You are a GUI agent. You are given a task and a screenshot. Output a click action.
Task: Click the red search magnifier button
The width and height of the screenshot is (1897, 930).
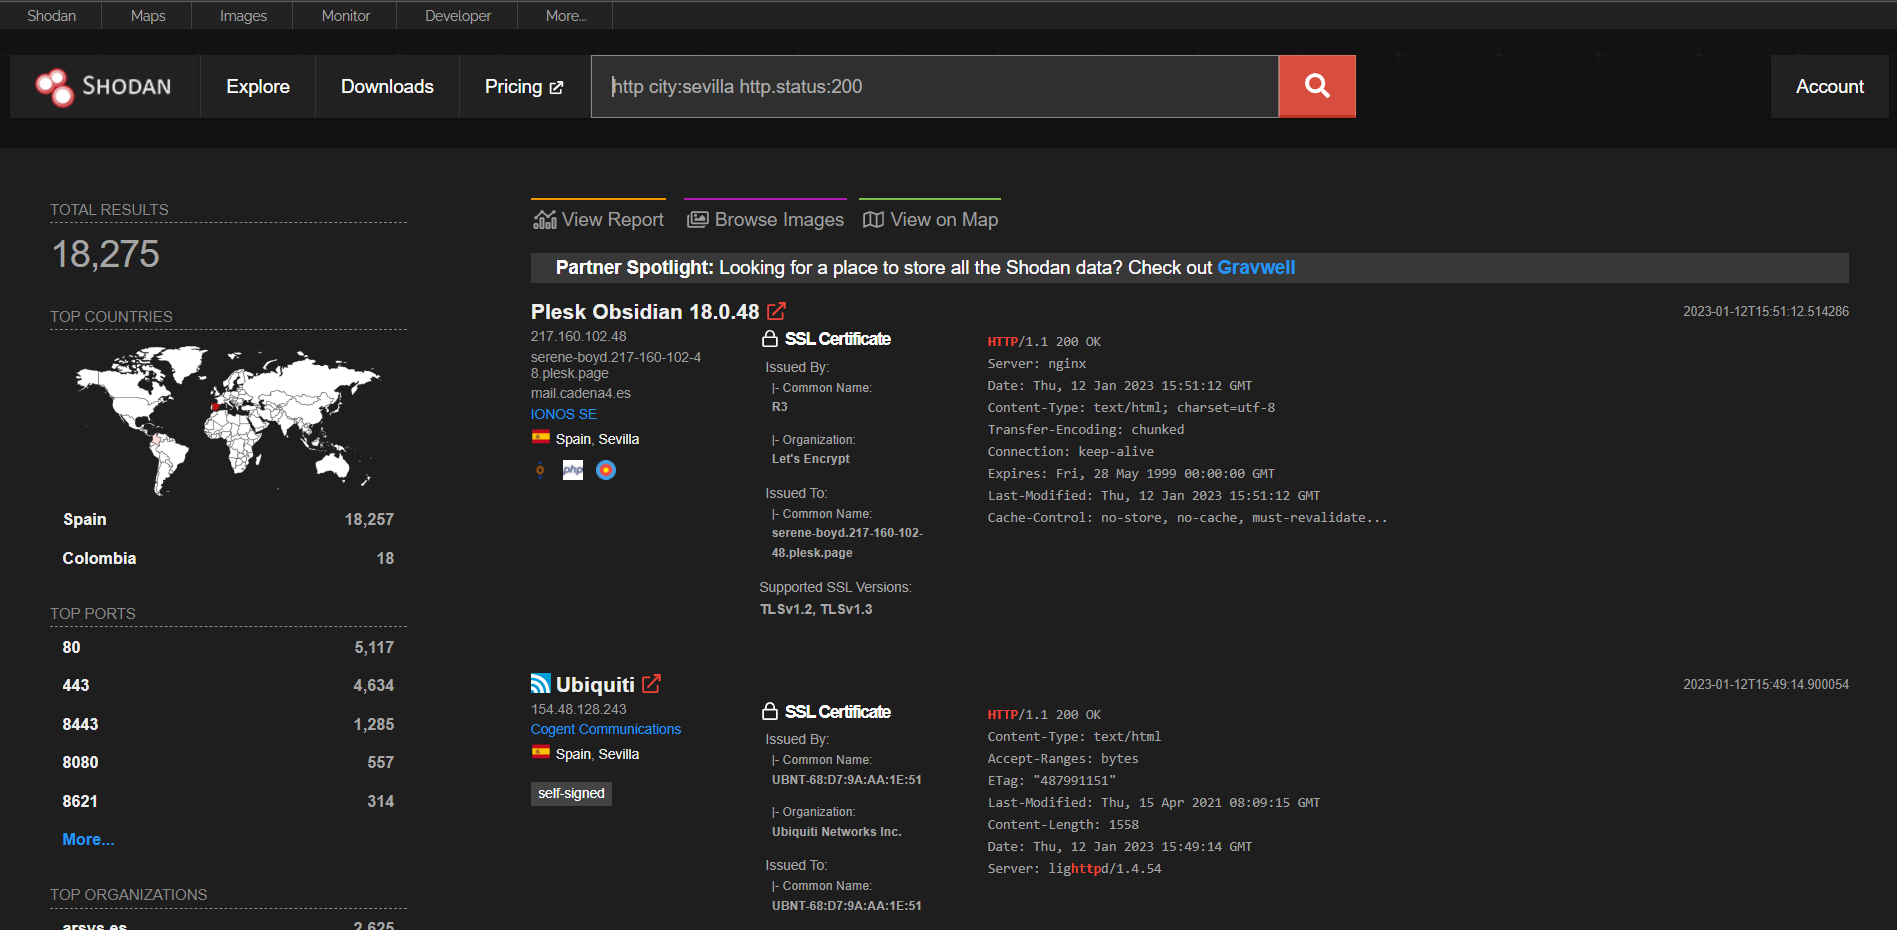tap(1317, 86)
